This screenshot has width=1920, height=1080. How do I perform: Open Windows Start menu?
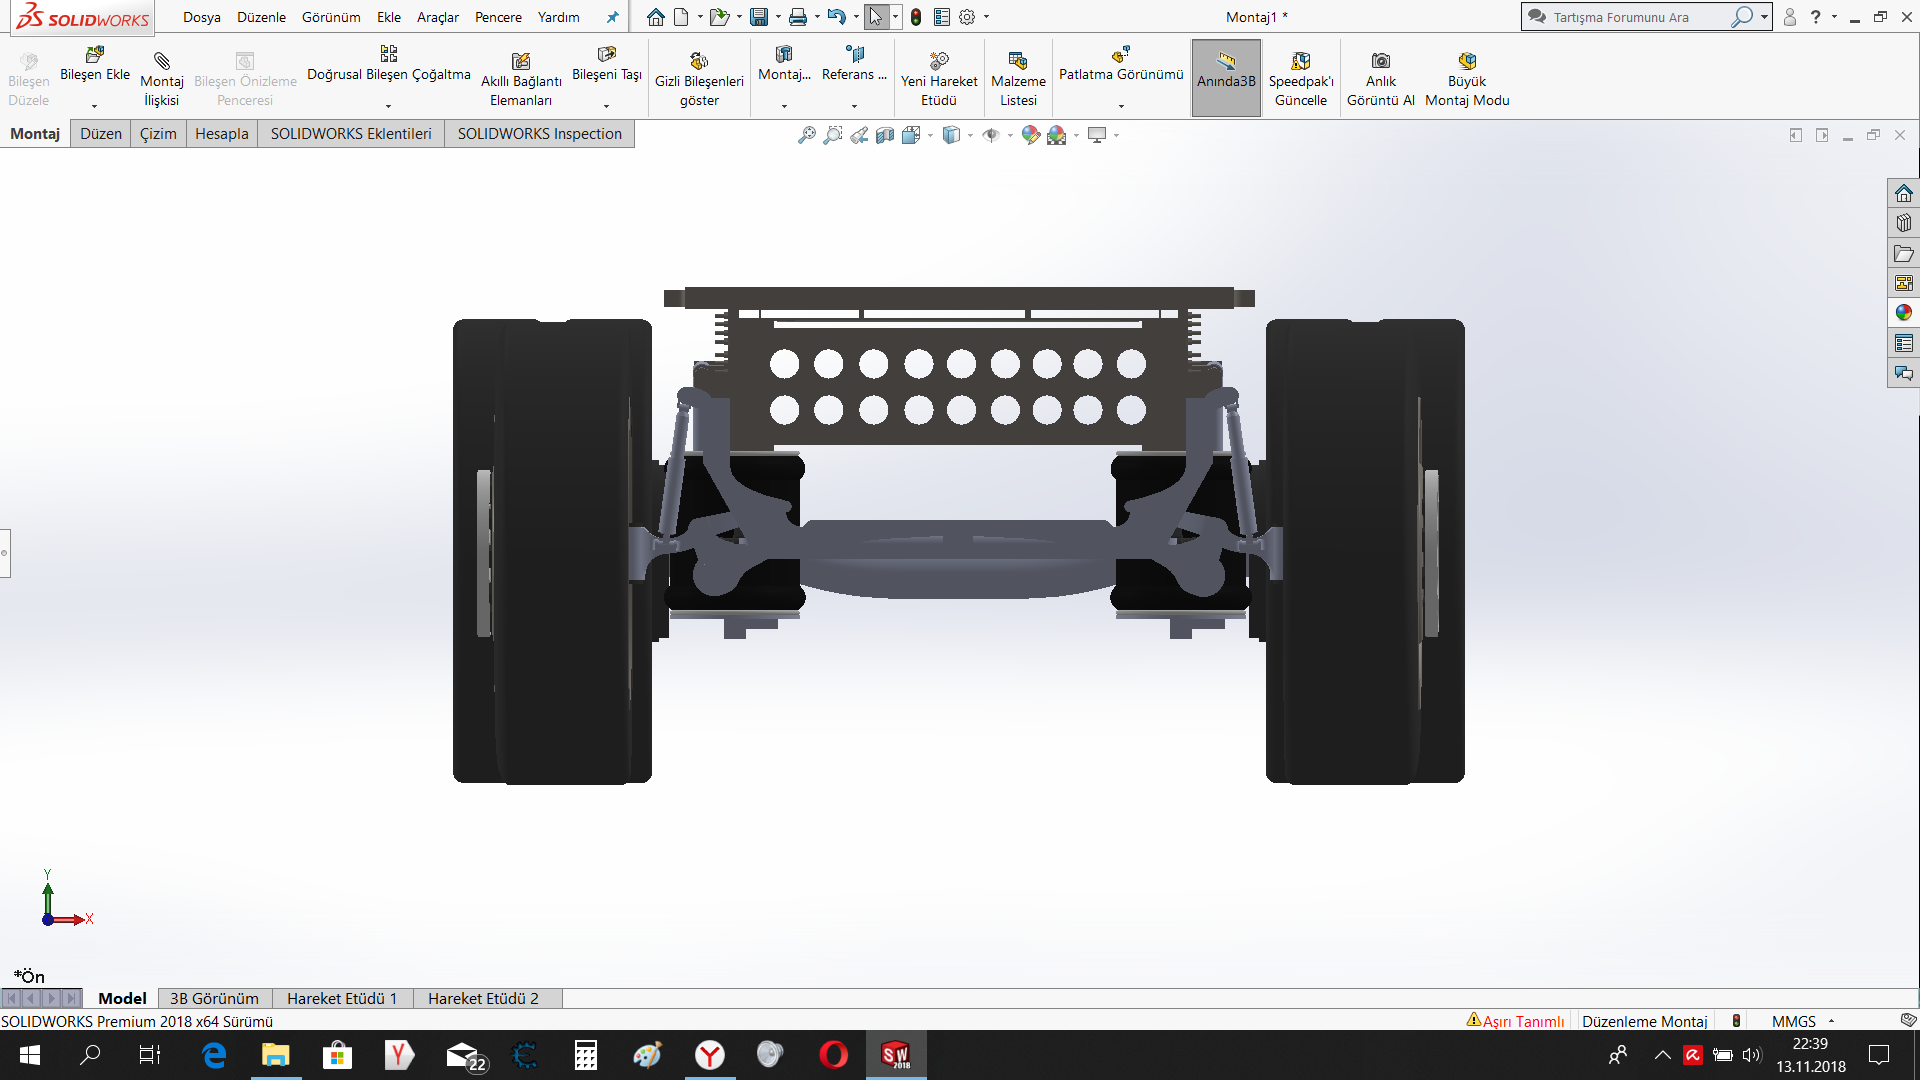click(30, 1055)
